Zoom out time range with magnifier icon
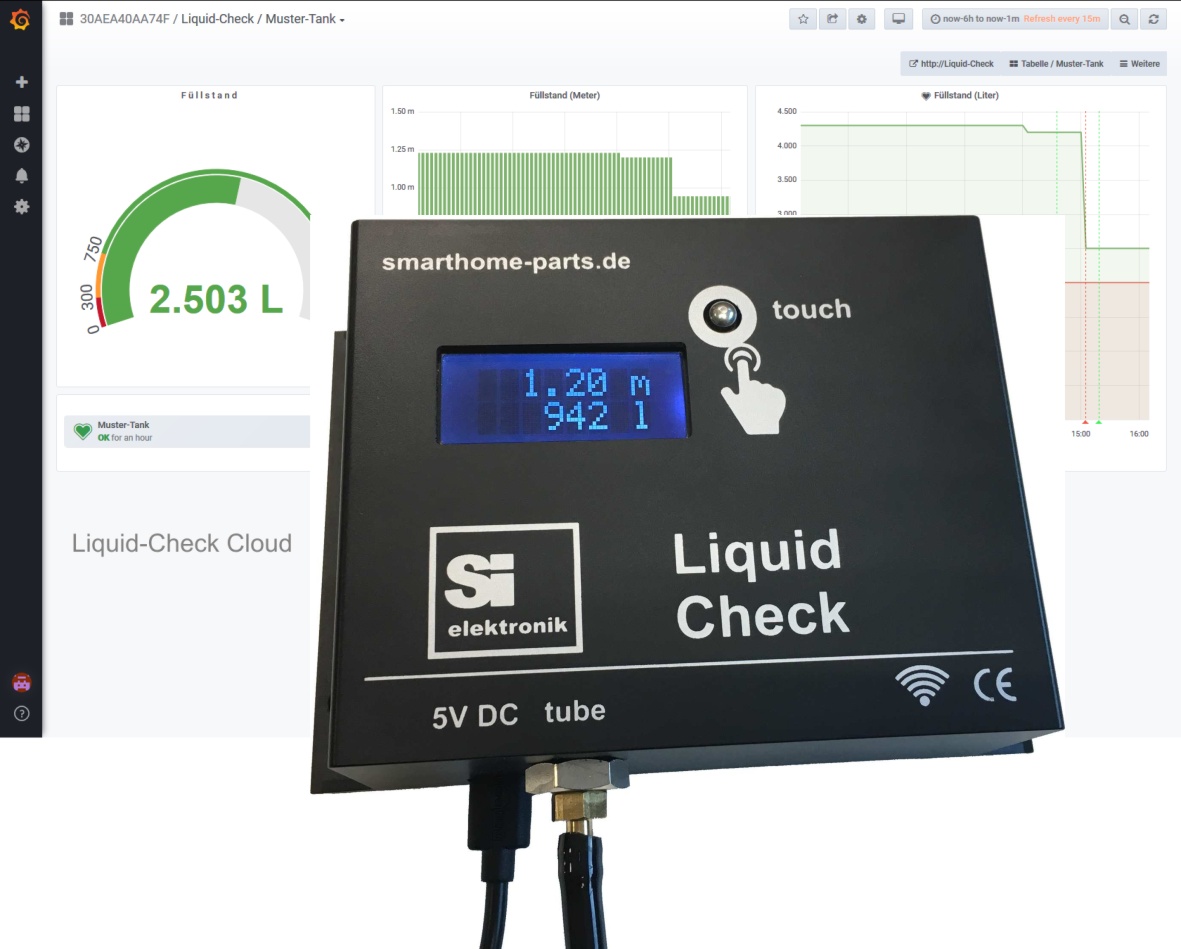Image resolution: width=1181 pixels, height=949 pixels. 1125,19
